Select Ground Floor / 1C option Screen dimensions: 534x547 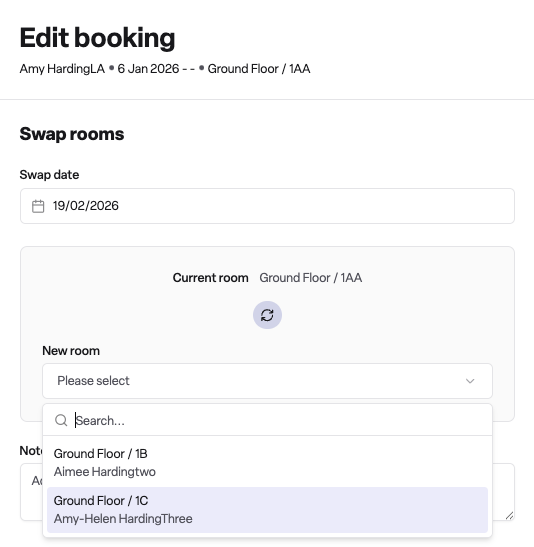point(267,510)
